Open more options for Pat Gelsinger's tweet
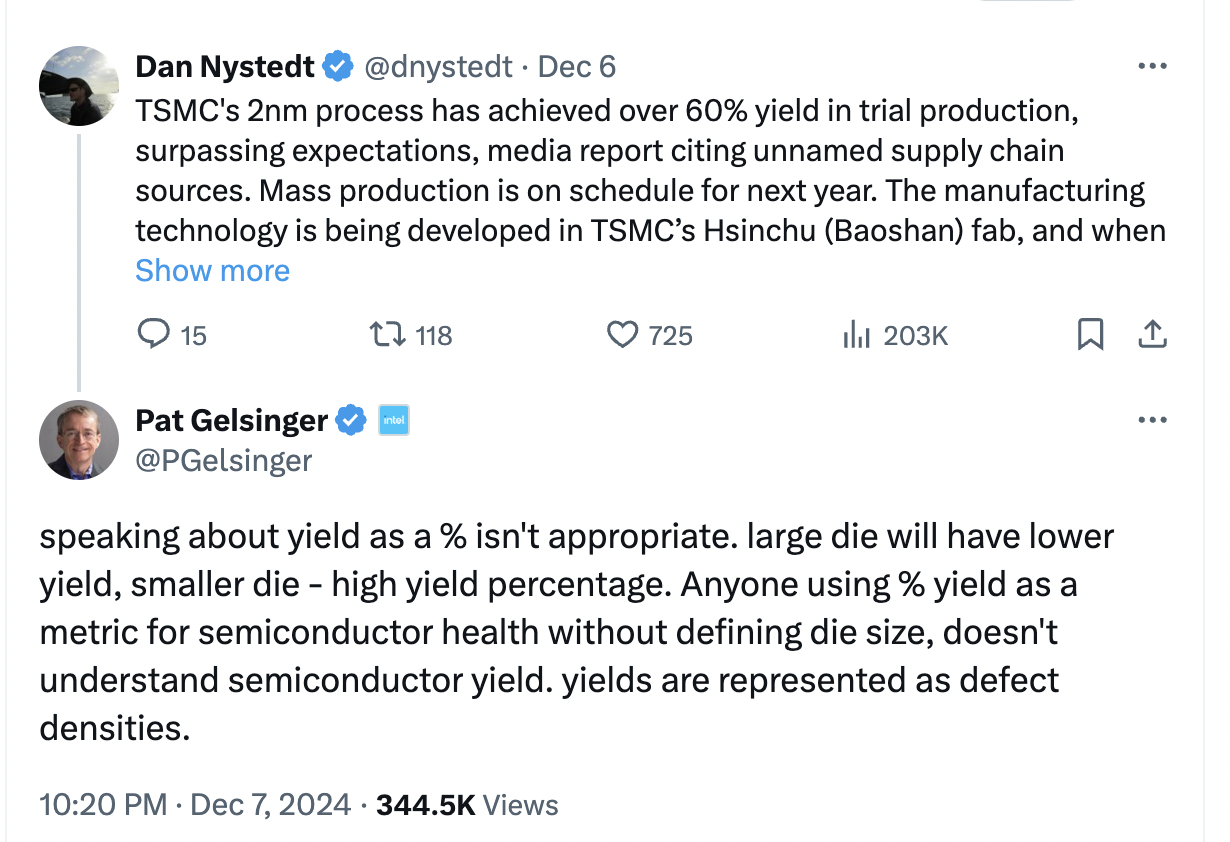The width and height of the screenshot is (1230, 842). (x=1152, y=420)
